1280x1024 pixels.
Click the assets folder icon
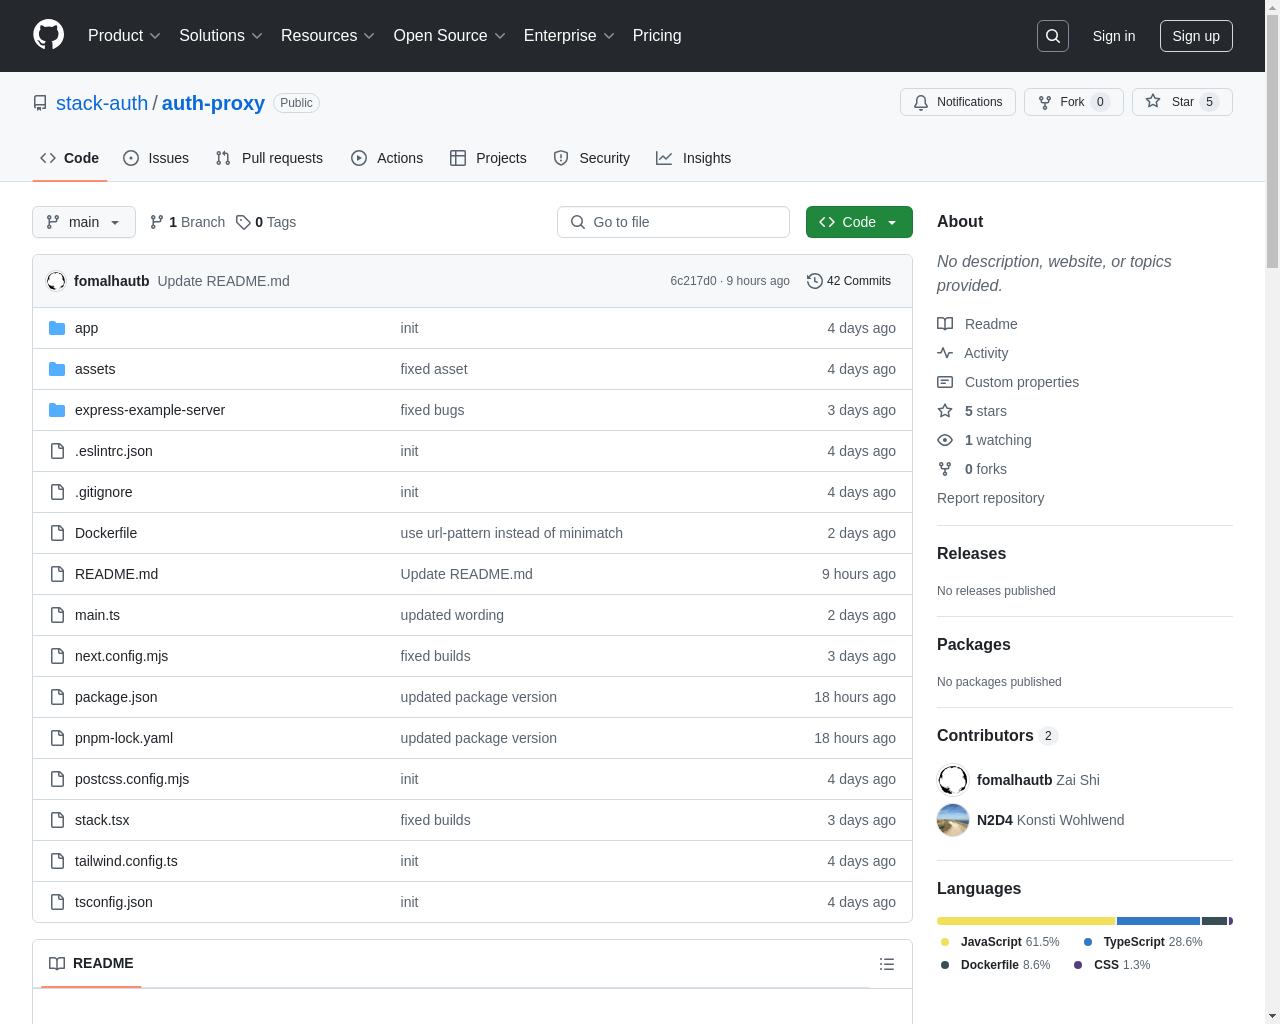click(57, 369)
